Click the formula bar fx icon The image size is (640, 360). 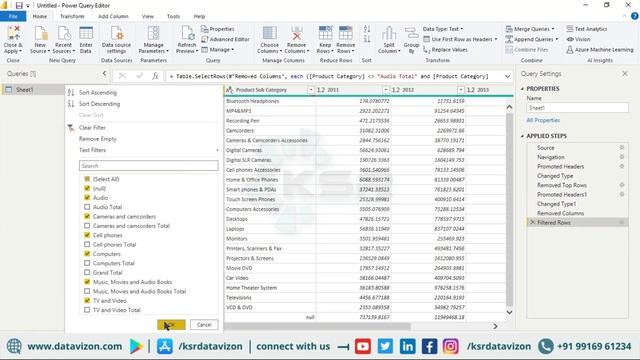[155, 76]
